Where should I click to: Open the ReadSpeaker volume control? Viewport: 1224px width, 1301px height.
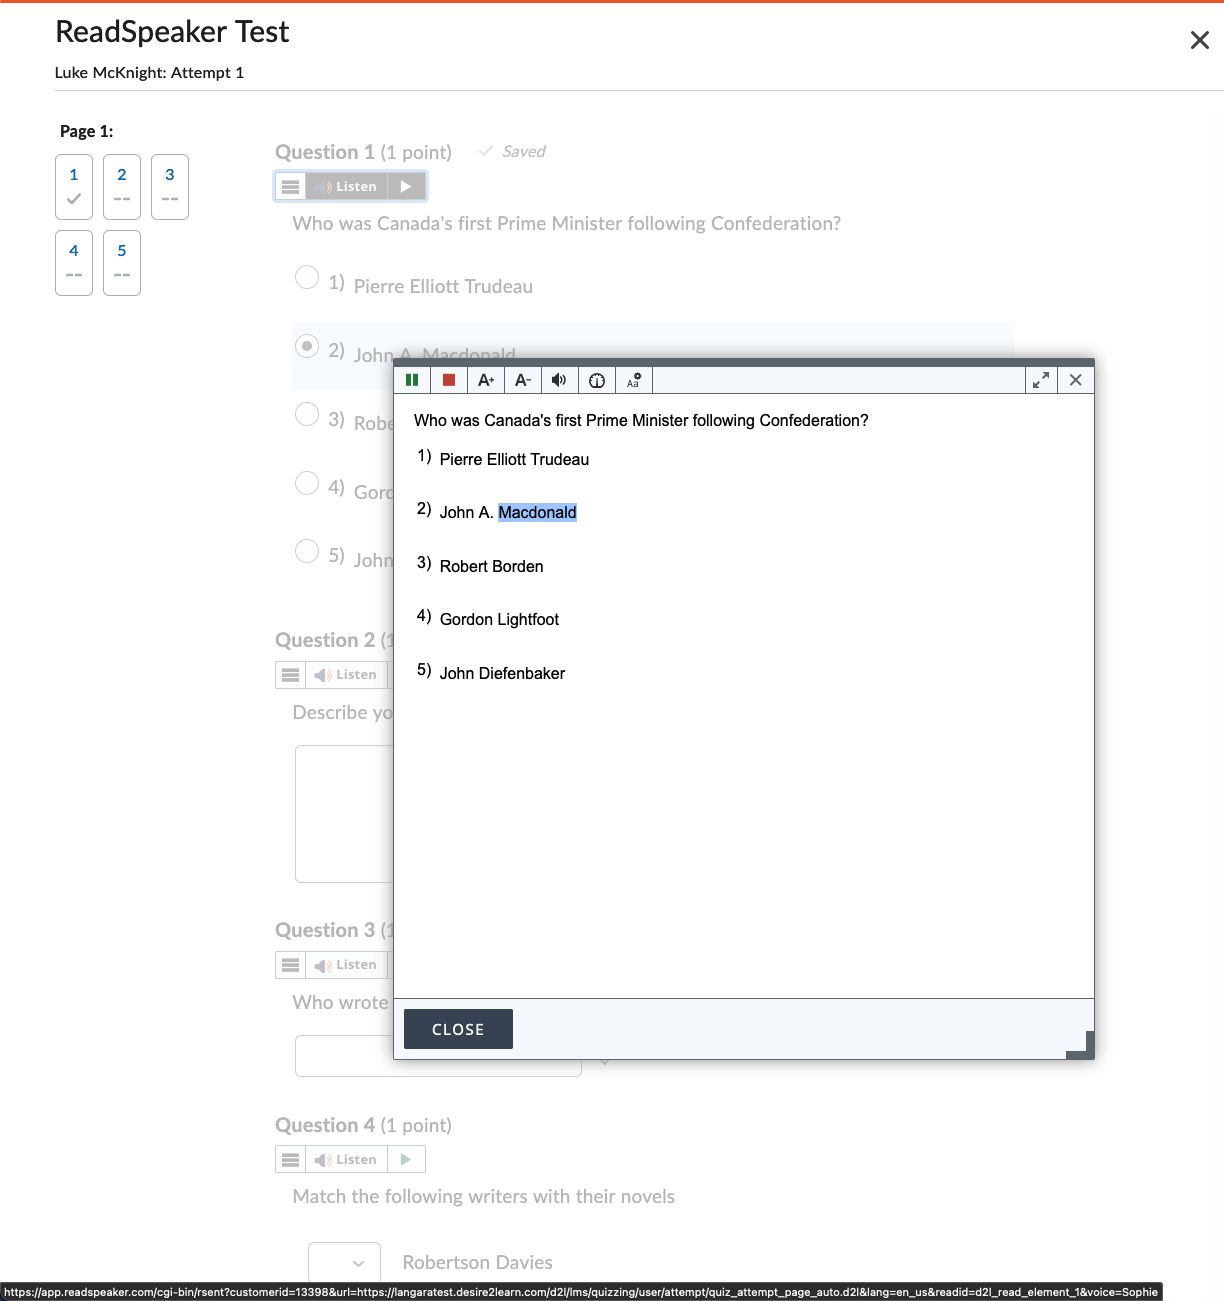tap(559, 380)
